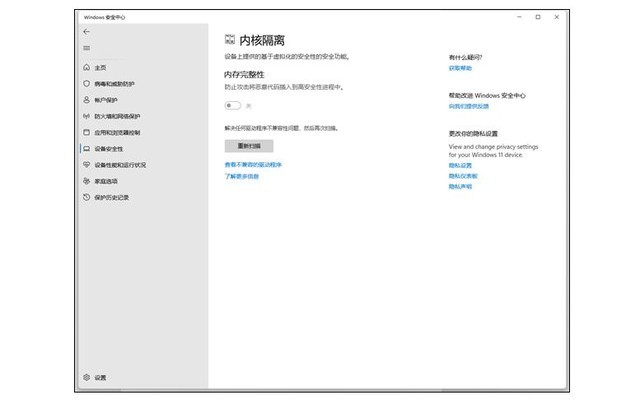Open the 隐私仪表板 link
Image resolution: width=640 pixels, height=409 pixels.
click(463, 176)
